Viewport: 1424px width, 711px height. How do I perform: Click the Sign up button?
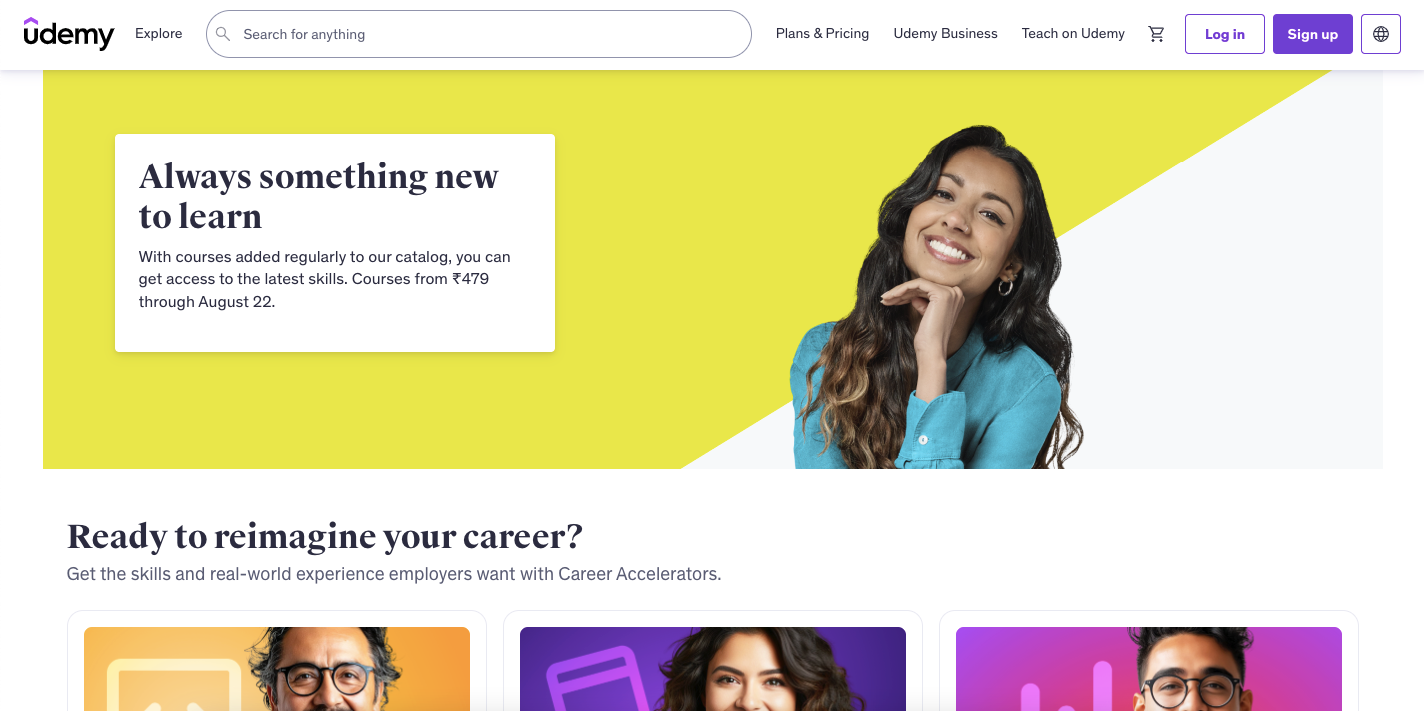(x=1313, y=34)
